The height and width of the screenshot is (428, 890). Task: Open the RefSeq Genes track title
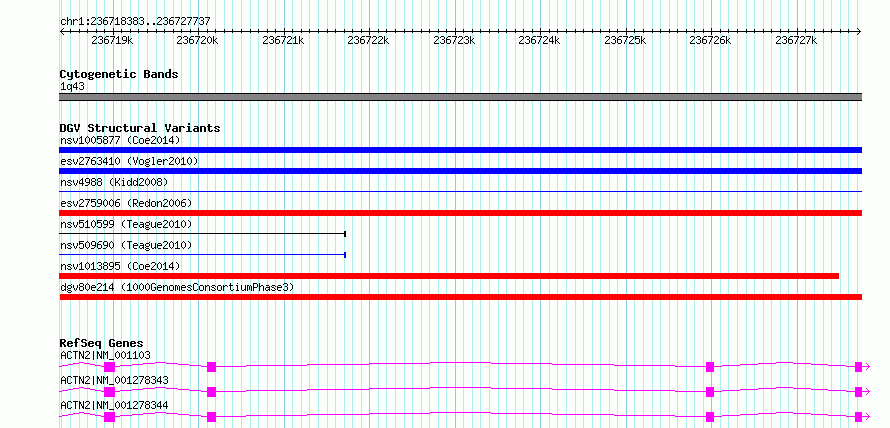coord(102,343)
